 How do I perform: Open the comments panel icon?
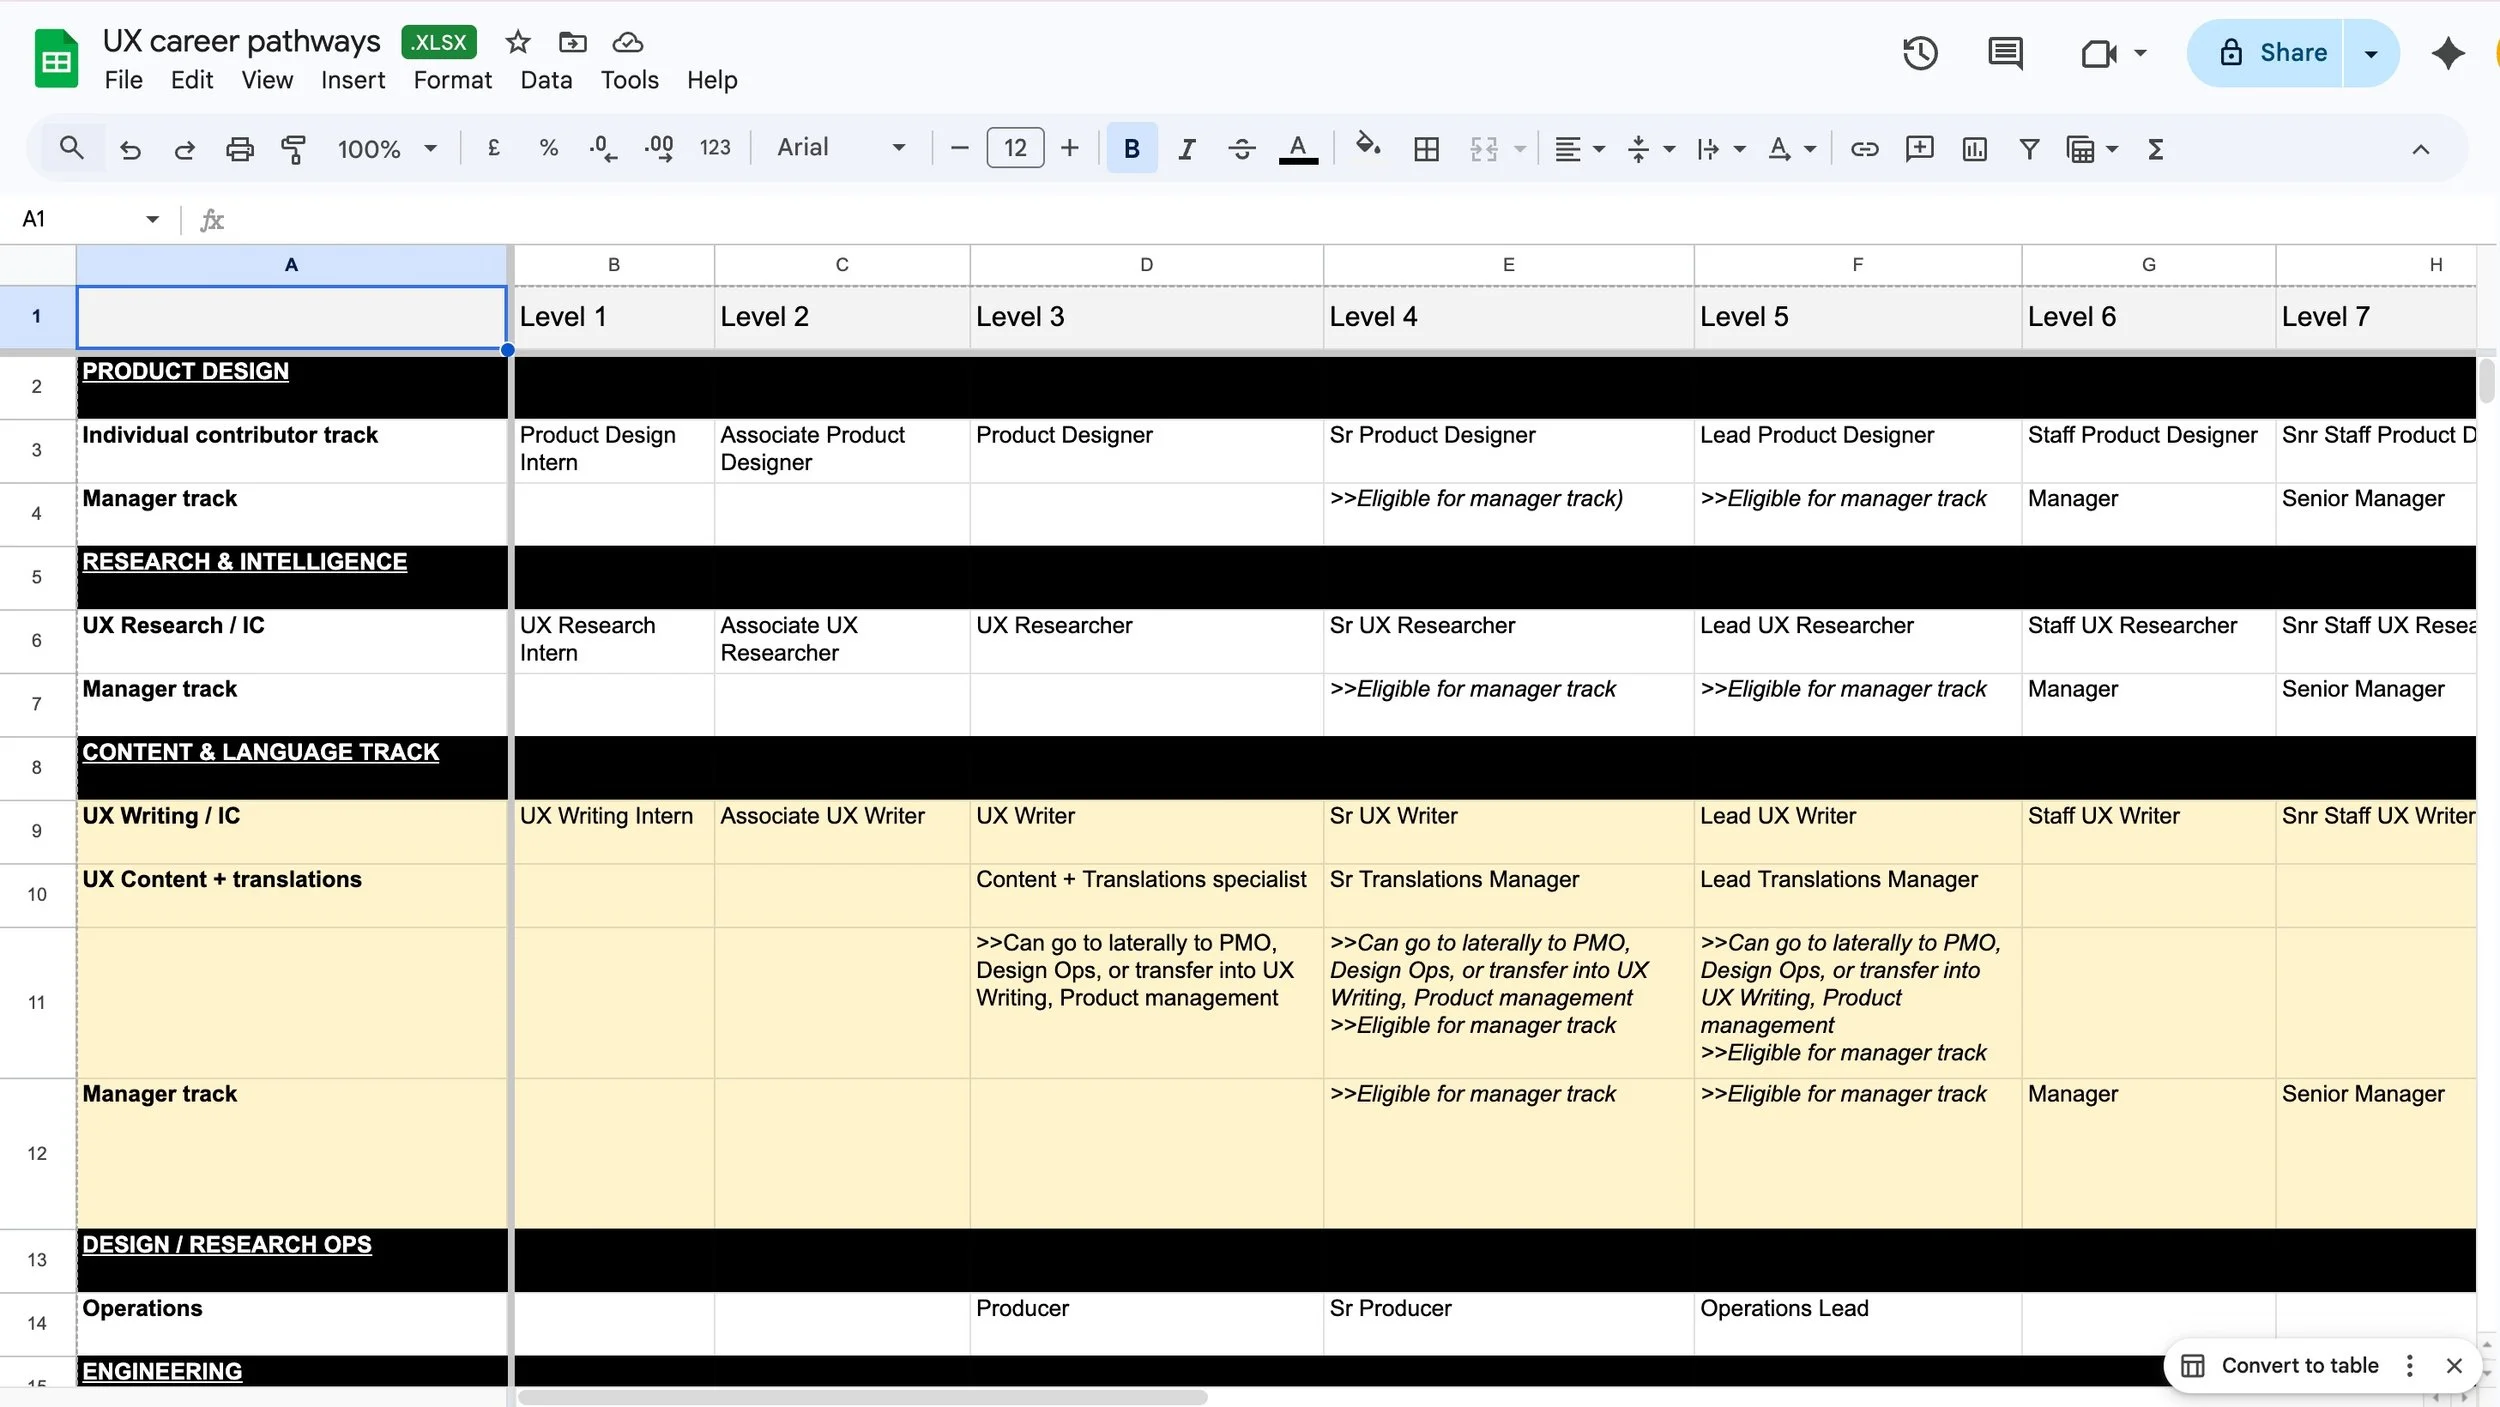tap(2005, 53)
